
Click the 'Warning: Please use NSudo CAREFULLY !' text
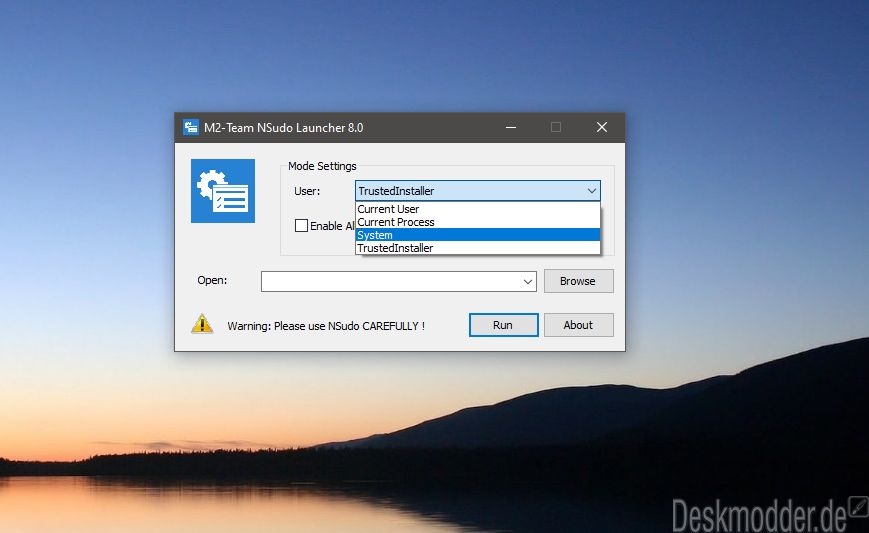point(326,326)
